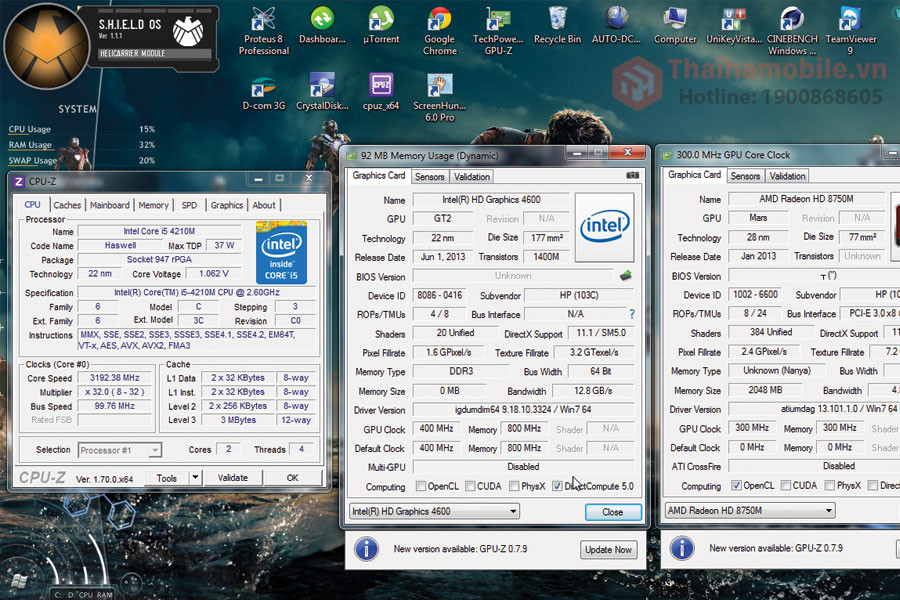Viewport: 900px width, 600px height.
Task: Open the AMD Radeon HD 8750M GPU dropdown
Action: tap(750, 510)
